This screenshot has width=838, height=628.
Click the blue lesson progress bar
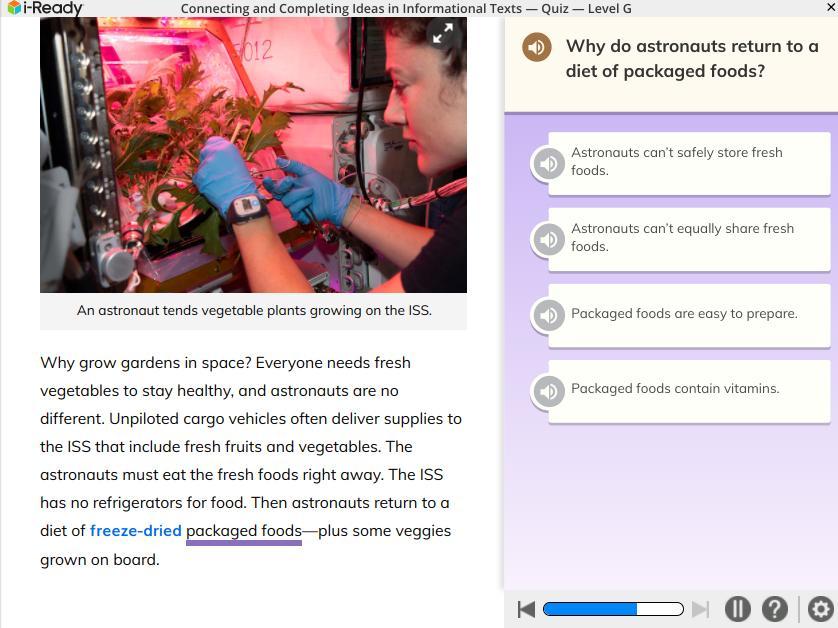613,609
